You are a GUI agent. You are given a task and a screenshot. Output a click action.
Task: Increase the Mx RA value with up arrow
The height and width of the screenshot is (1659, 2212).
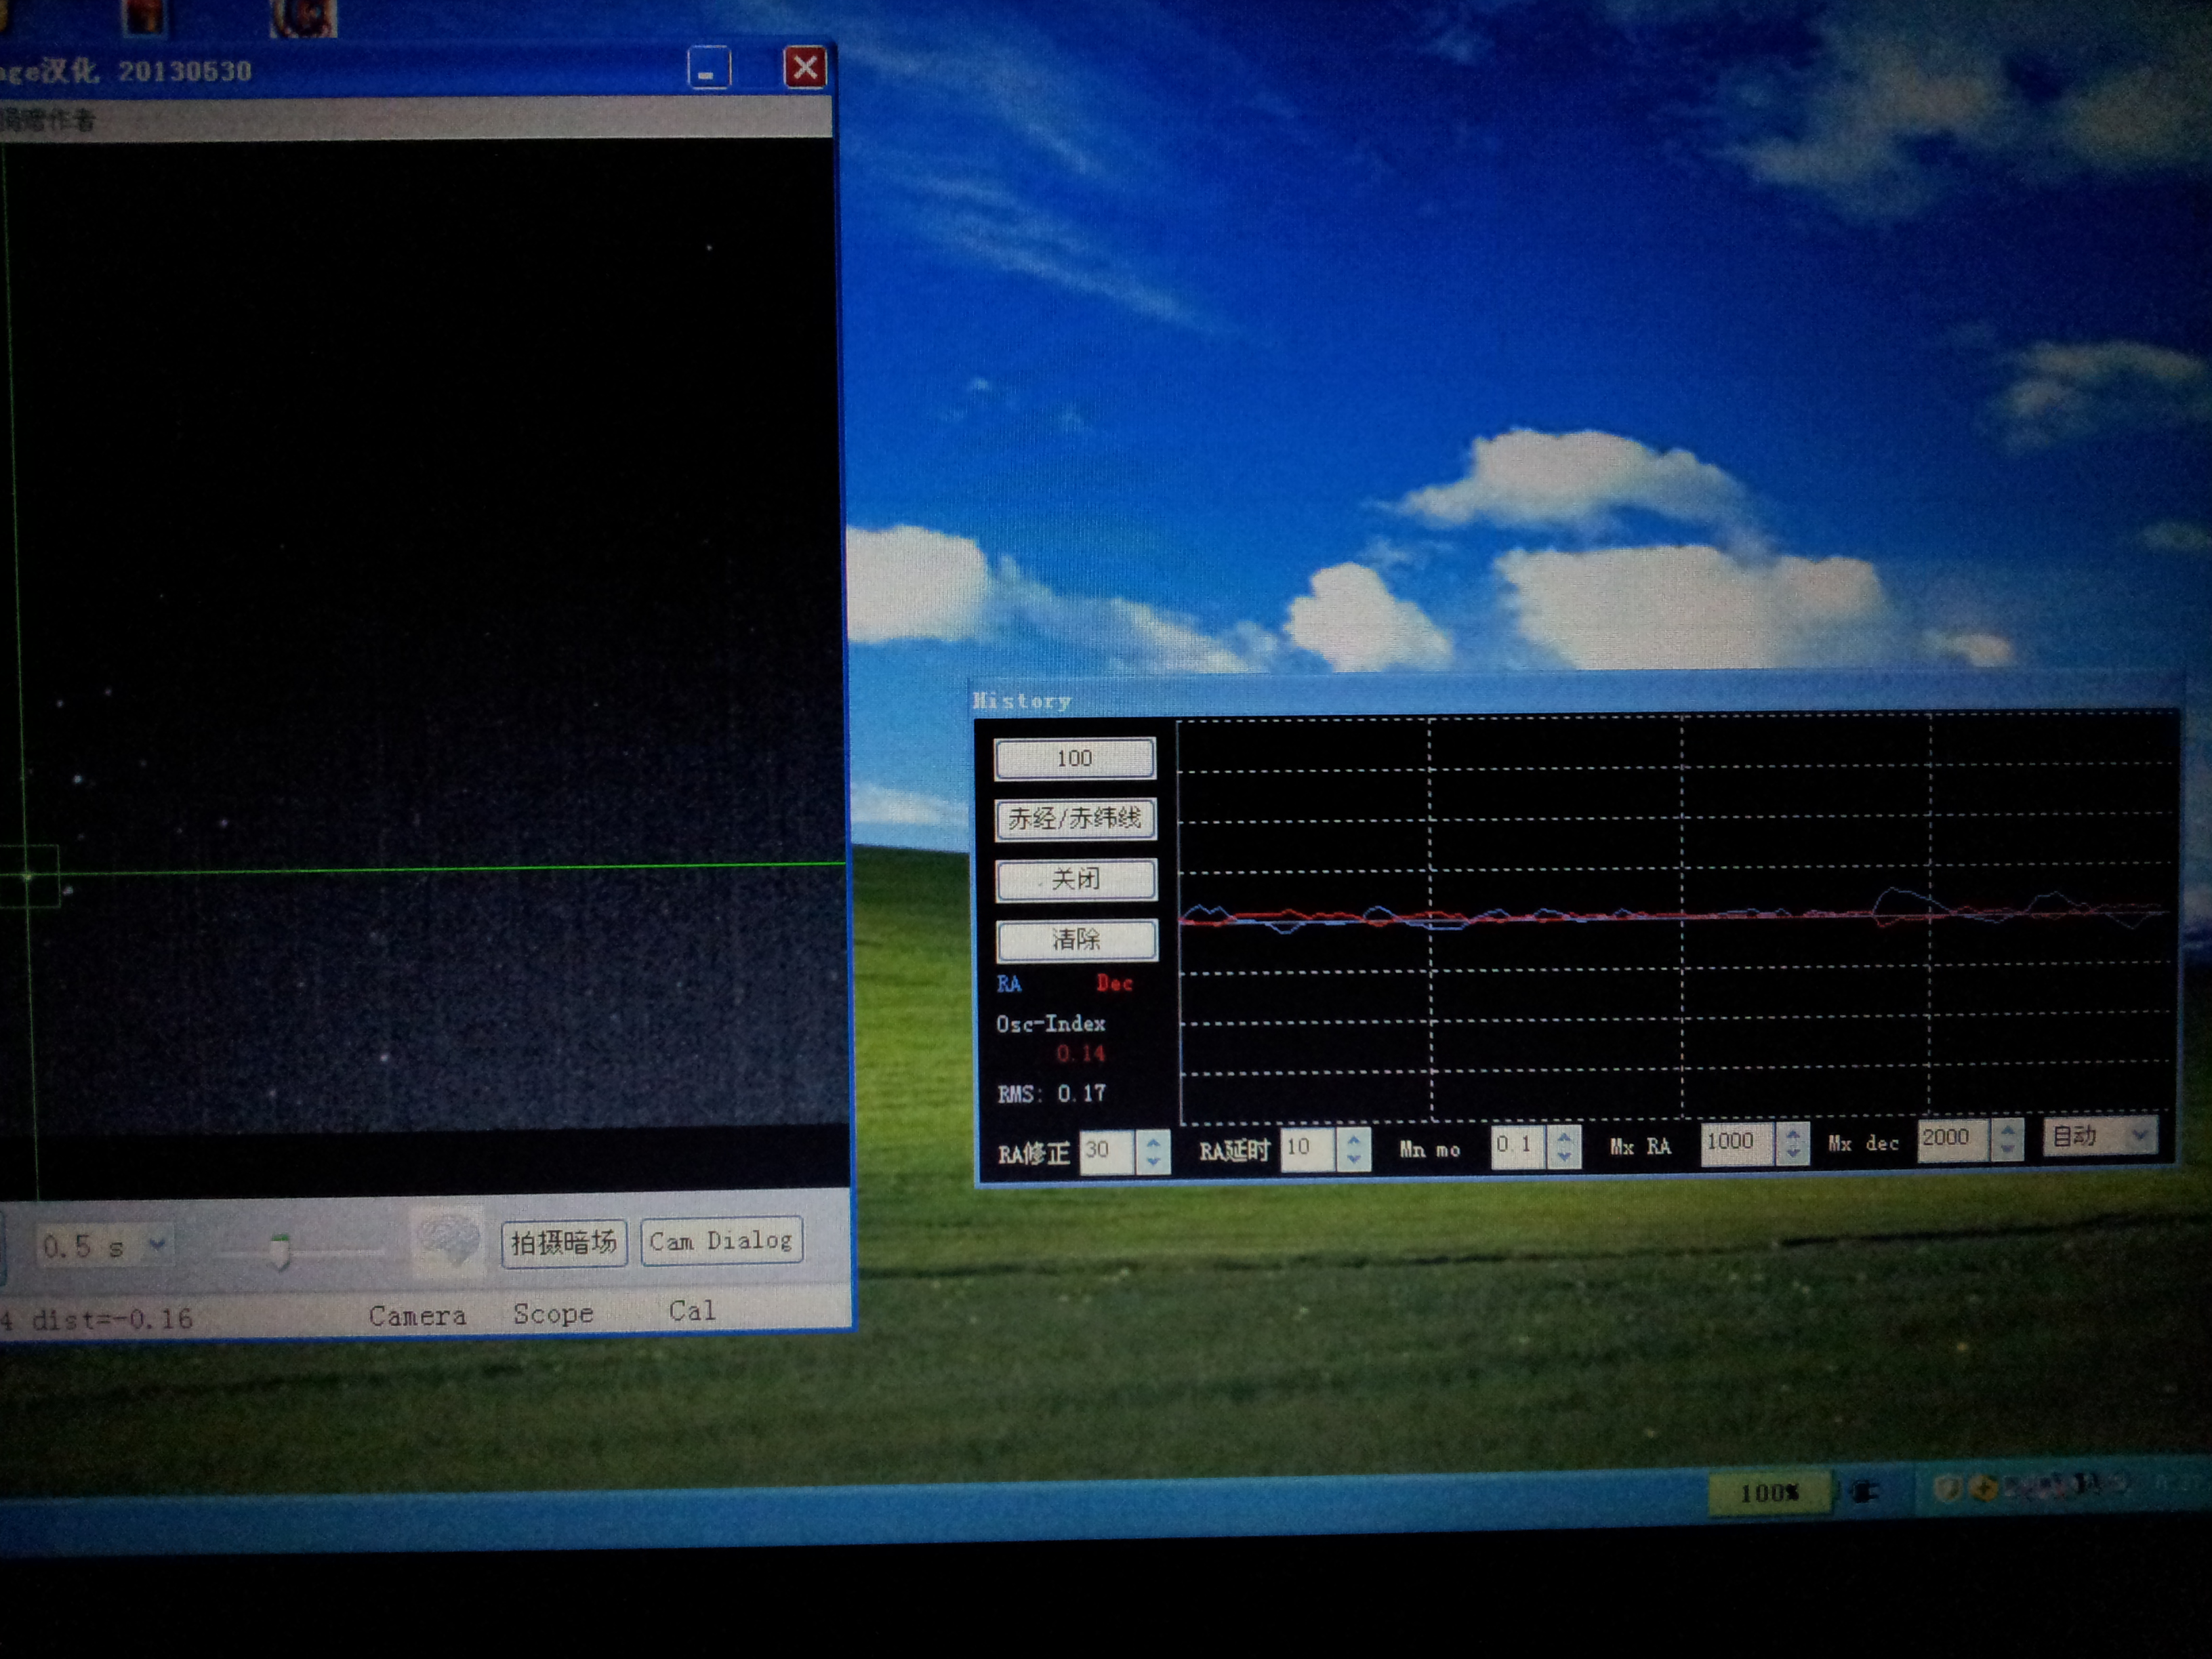point(1793,1133)
